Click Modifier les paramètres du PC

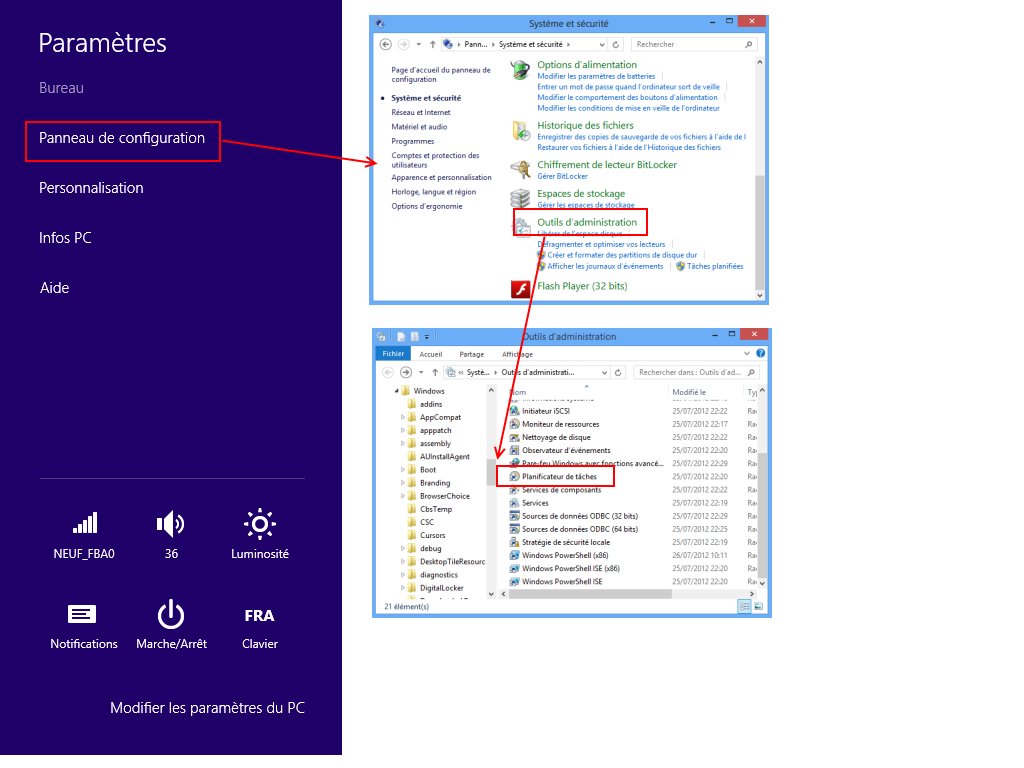click(x=207, y=708)
